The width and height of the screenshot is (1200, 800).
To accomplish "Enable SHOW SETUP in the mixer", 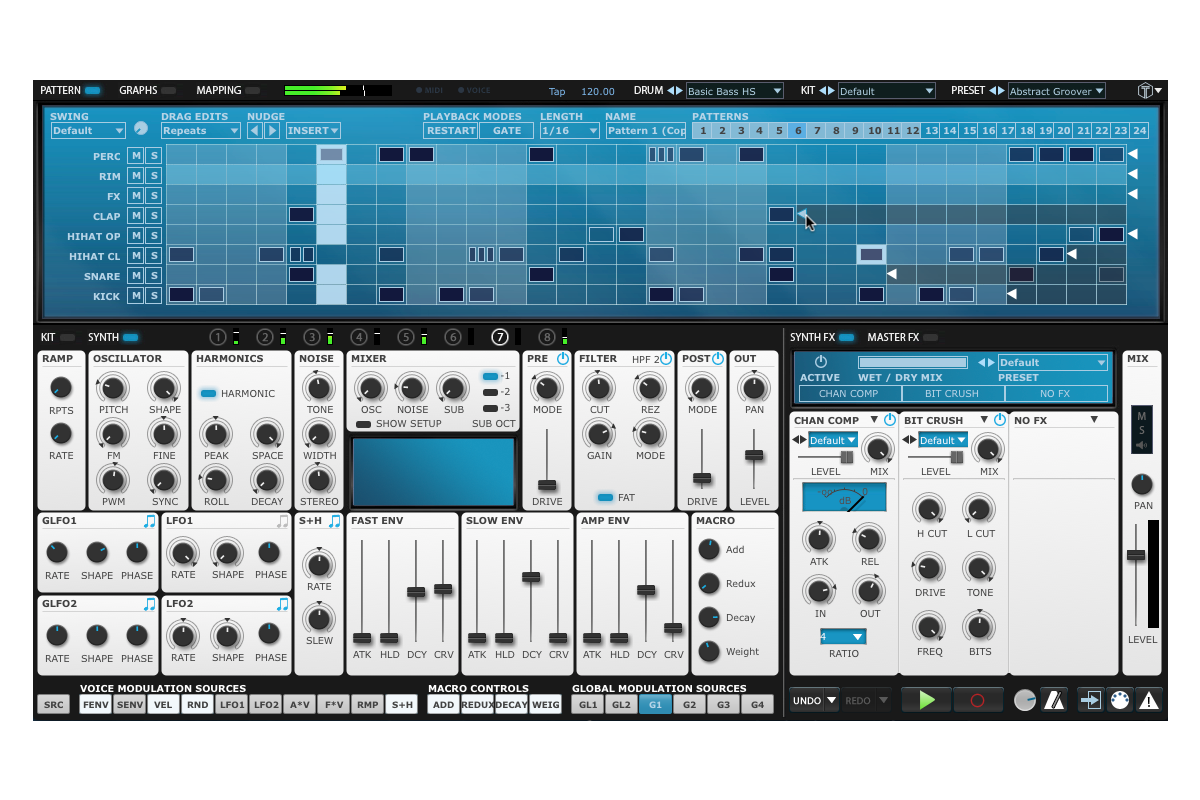I will 364,424.
